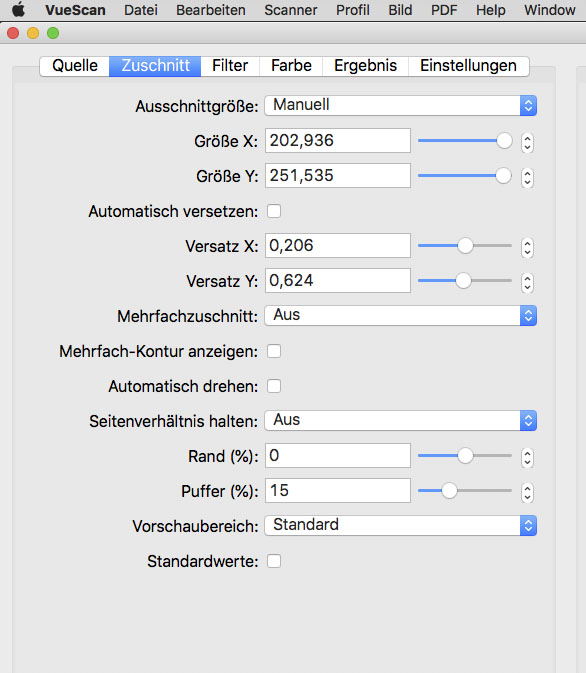Expand the Mehrfachzuschnitt dropdown

point(401,315)
